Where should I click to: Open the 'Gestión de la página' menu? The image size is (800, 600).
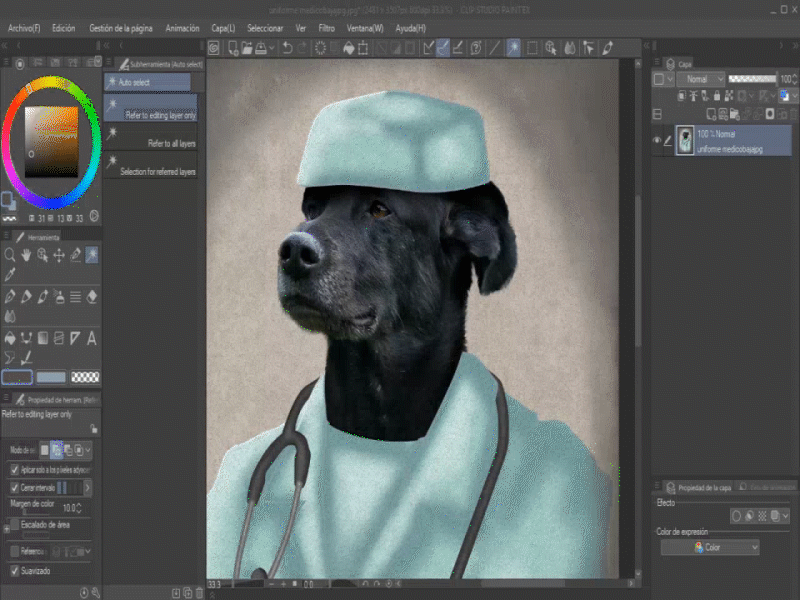[121, 29]
